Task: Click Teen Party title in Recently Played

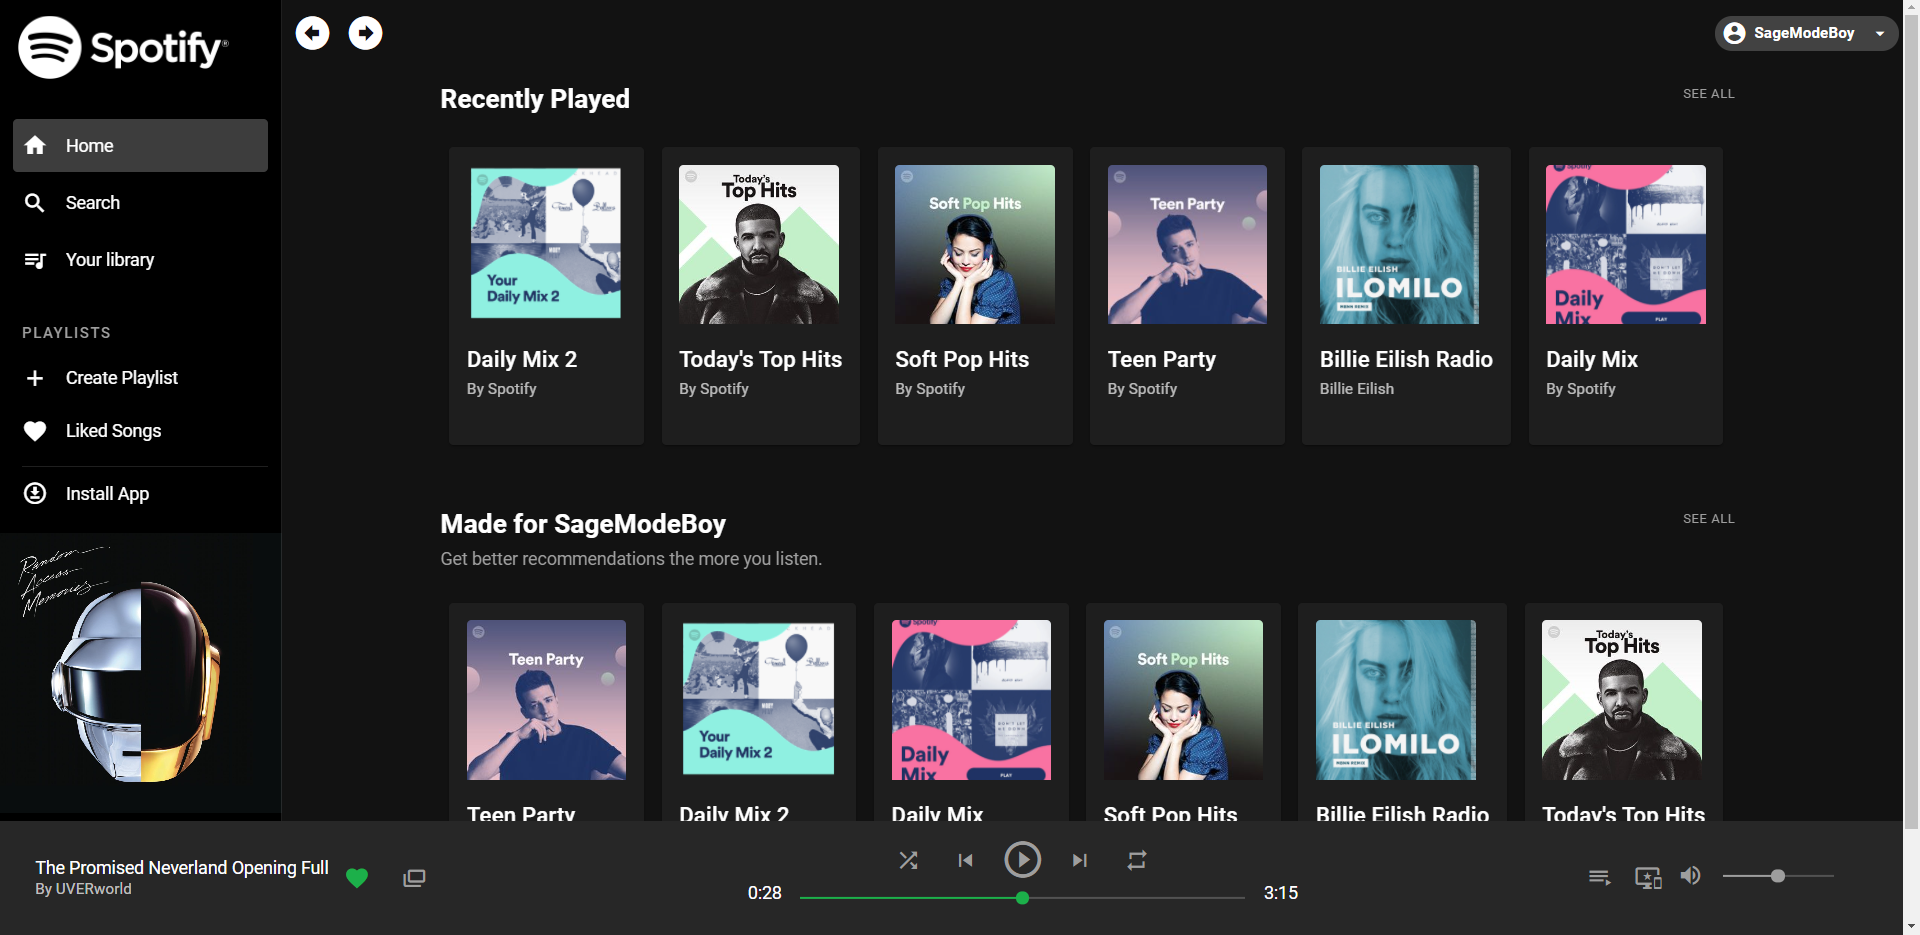Action: coord(1162,360)
